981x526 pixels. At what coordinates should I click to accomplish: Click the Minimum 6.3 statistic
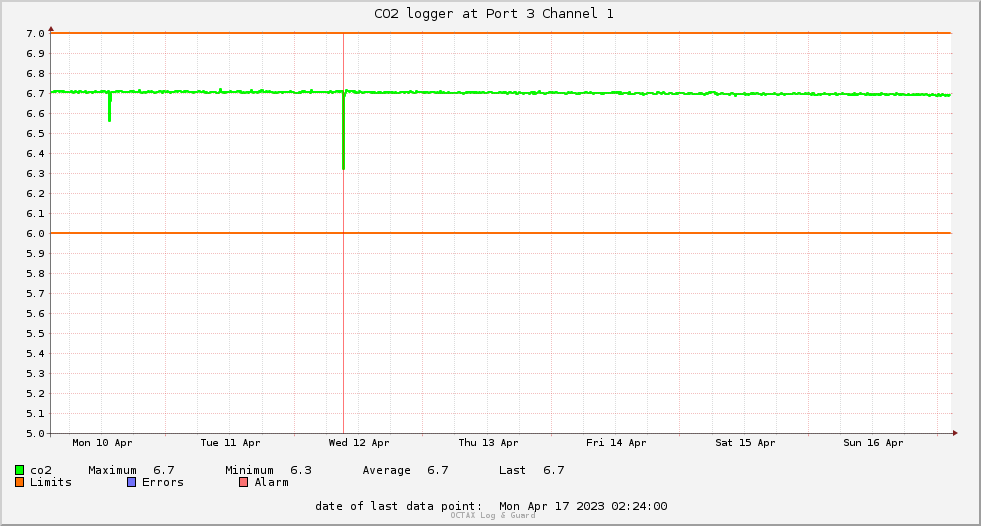pos(268,470)
